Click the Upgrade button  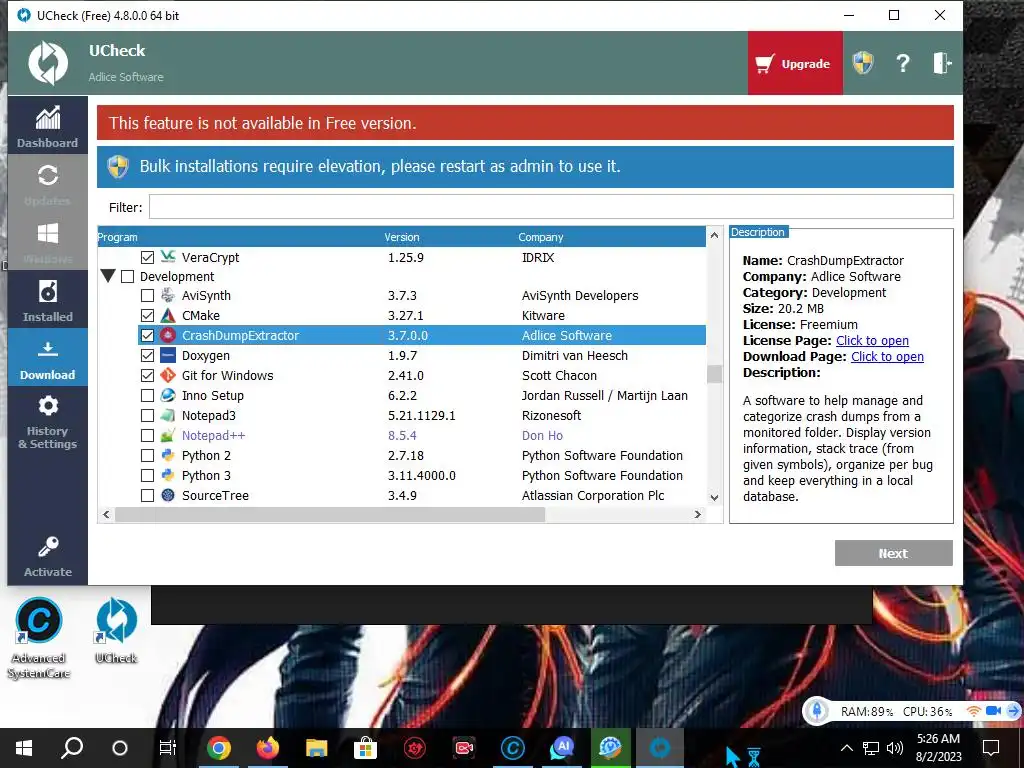(x=795, y=63)
